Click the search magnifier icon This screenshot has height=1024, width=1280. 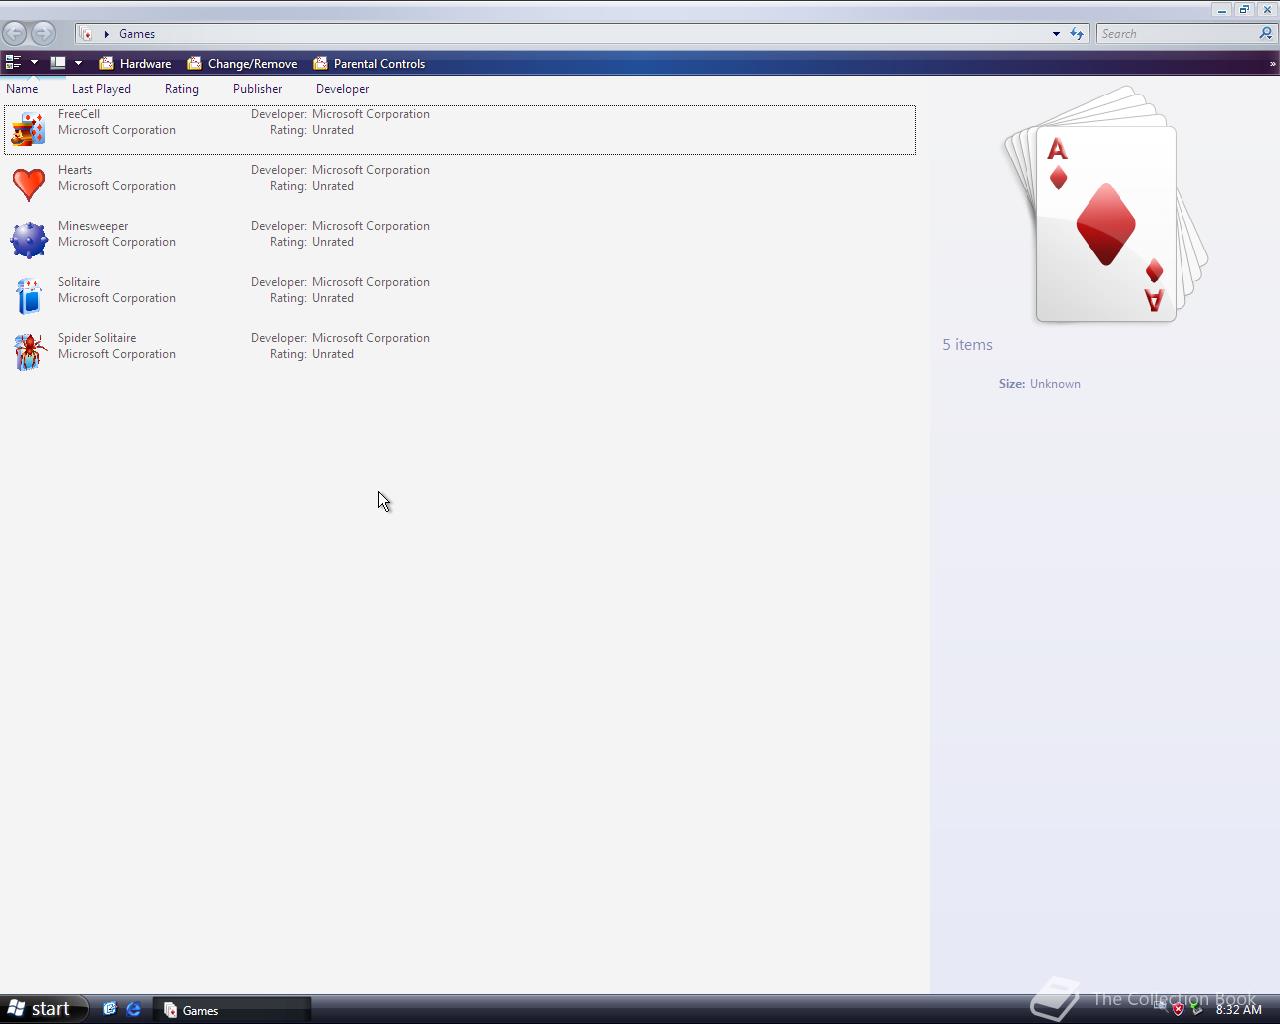click(x=1265, y=33)
